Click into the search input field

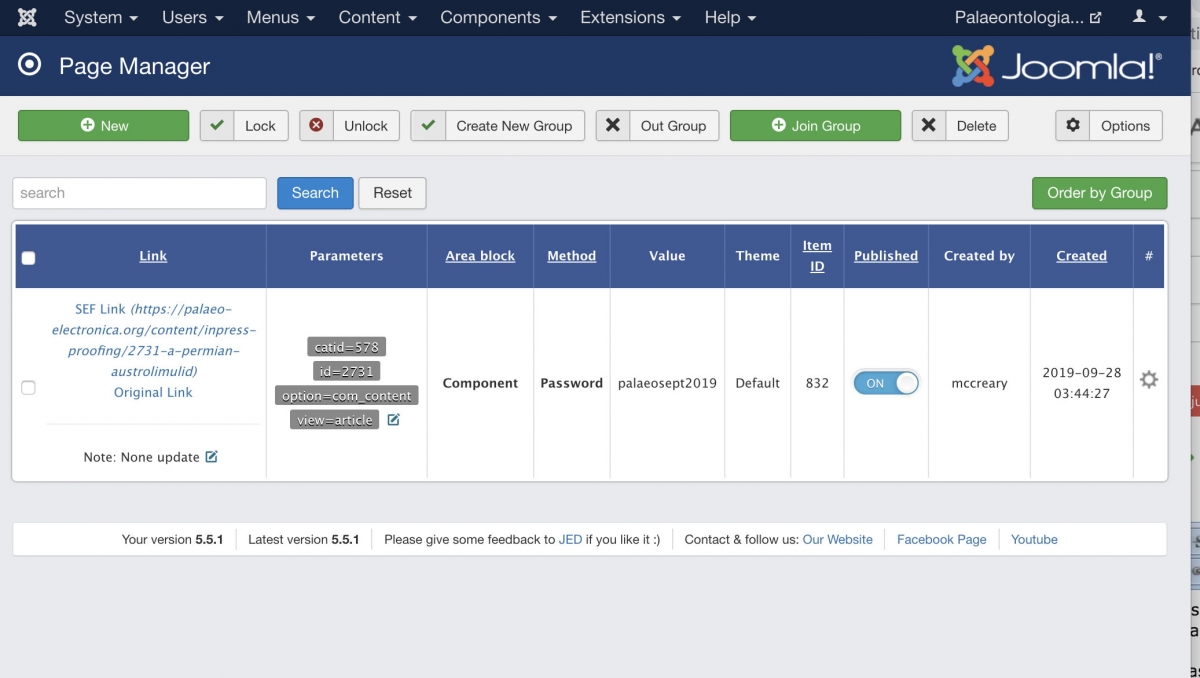pos(139,193)
